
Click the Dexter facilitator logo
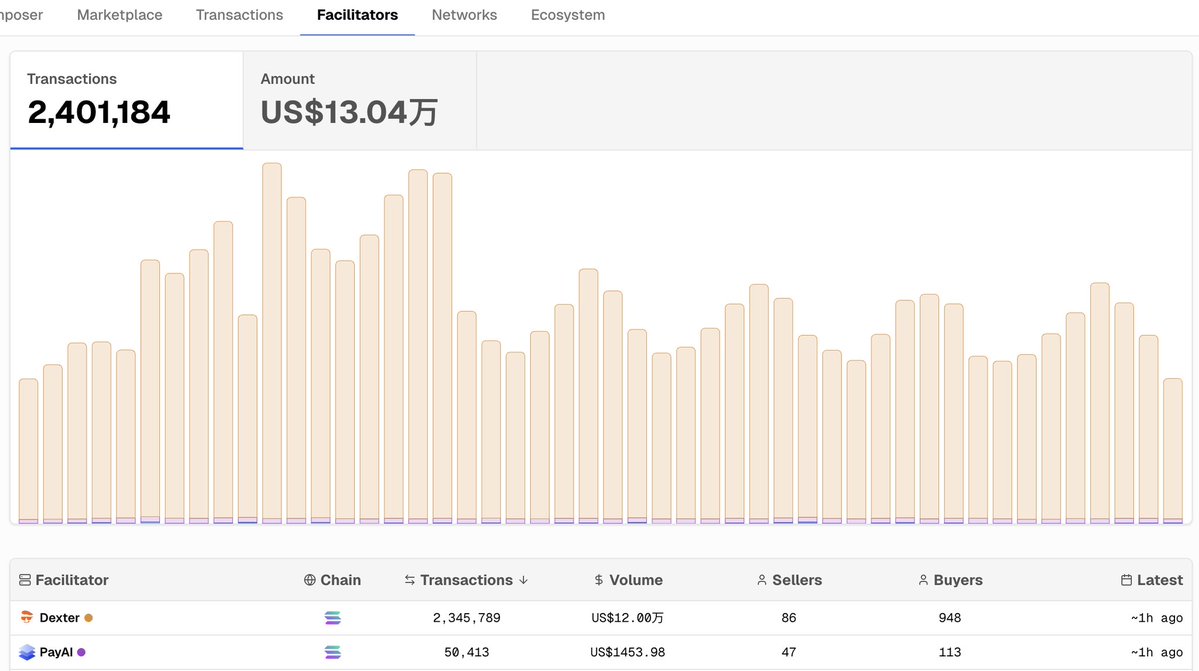(x=27, y=618)
